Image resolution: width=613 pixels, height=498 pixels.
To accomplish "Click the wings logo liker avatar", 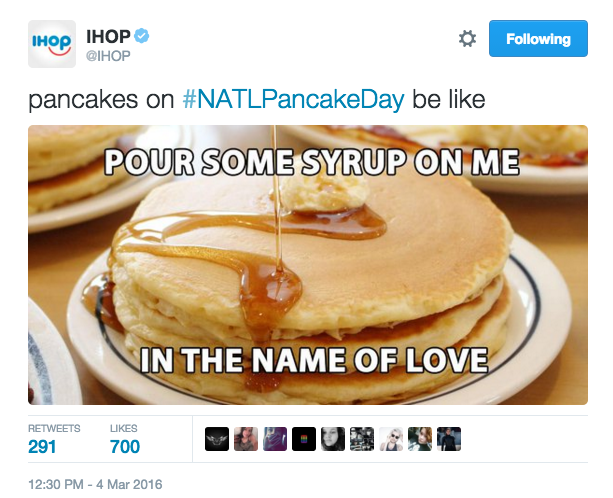I will click(x=216, y=439).
